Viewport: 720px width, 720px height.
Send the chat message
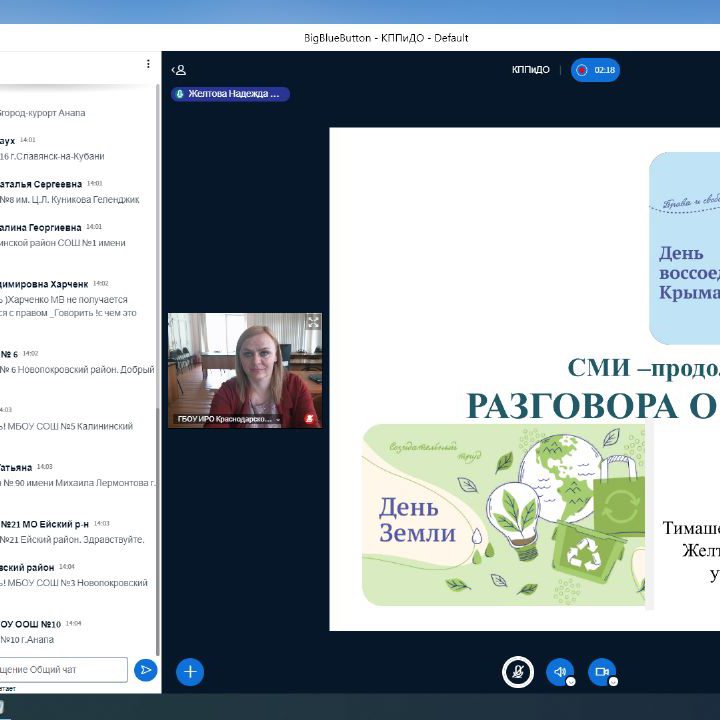146,669
